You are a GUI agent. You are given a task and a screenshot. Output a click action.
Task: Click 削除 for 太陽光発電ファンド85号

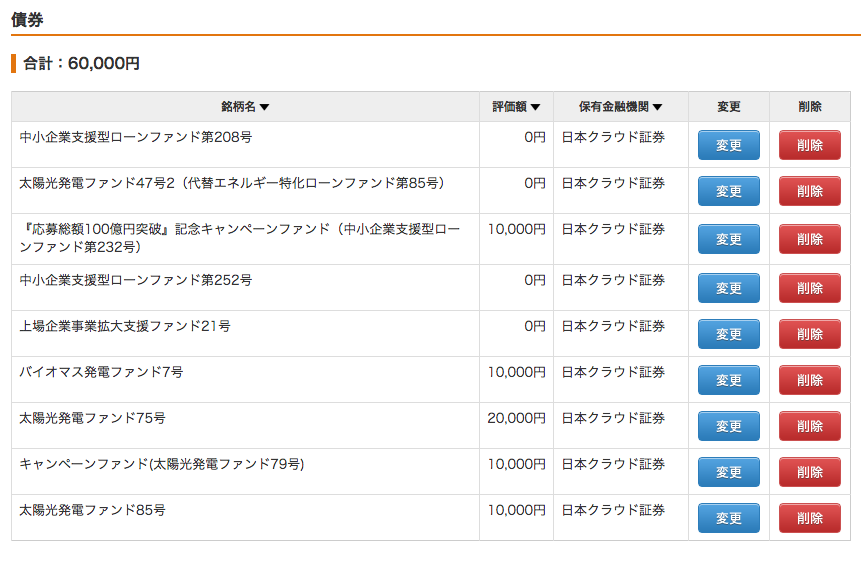coord(810,518)
